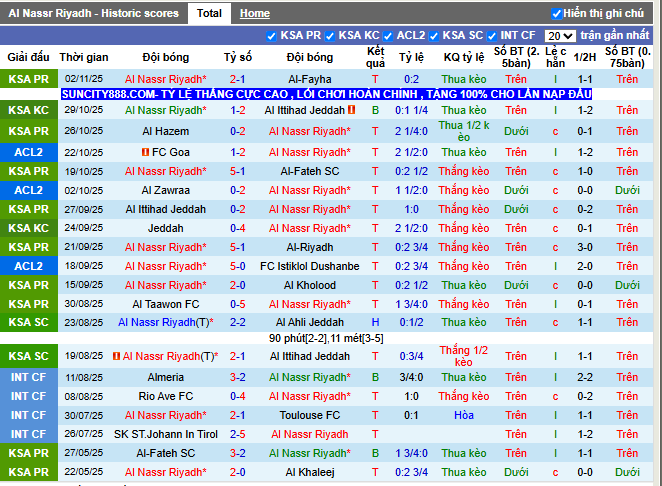662x486 pixels.
Task: Select the KSA SC league cell dated 23/08/25
Action: (29, 323)
